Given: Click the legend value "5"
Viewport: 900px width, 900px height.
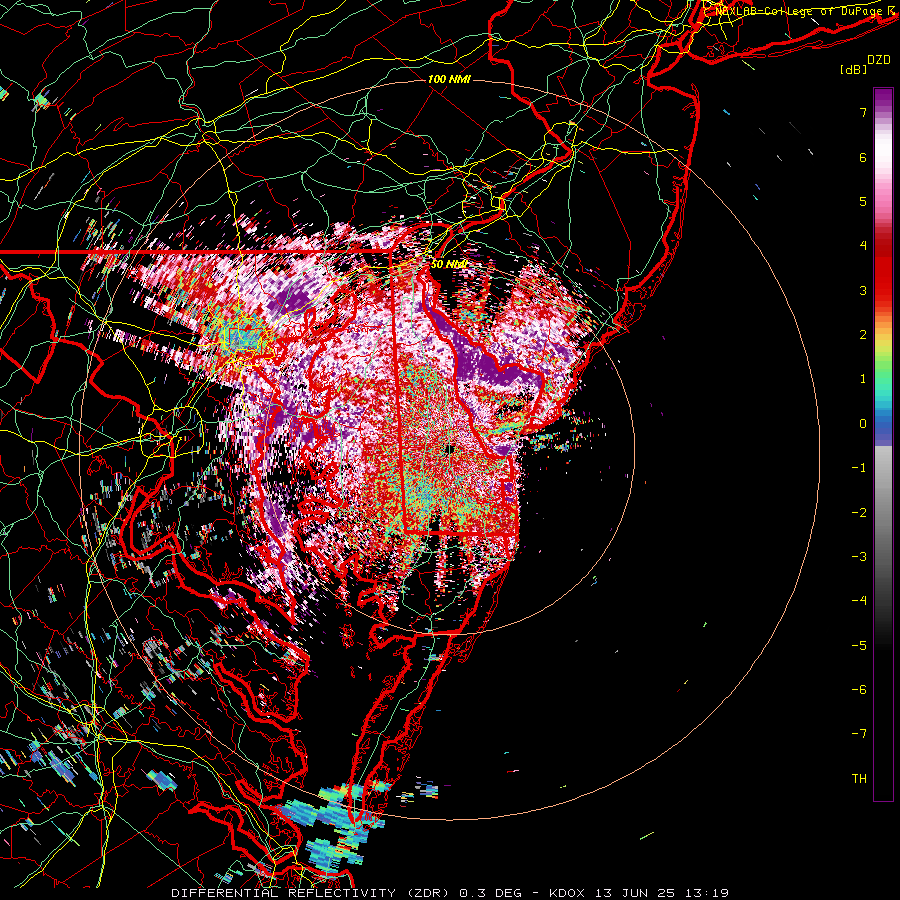Looking at the screenshot, I should [x=863, y=201].
